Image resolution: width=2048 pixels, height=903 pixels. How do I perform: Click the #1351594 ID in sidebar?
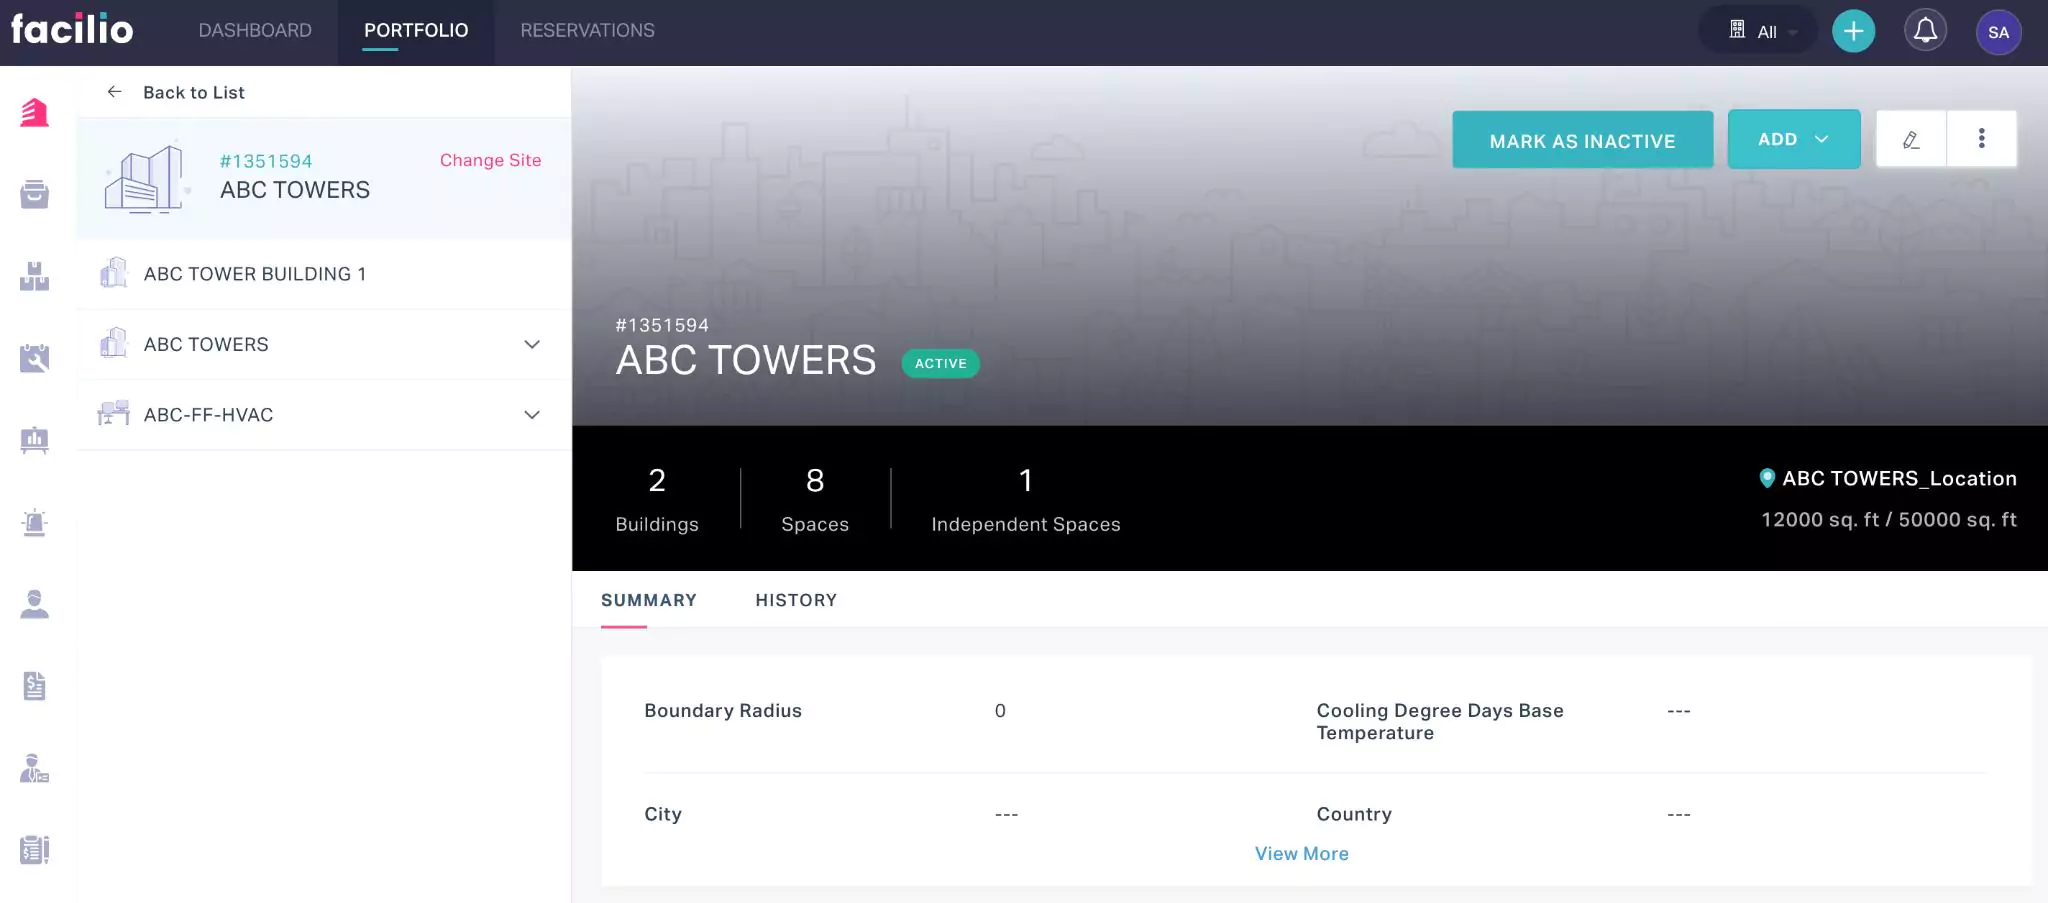coord(266,161)
